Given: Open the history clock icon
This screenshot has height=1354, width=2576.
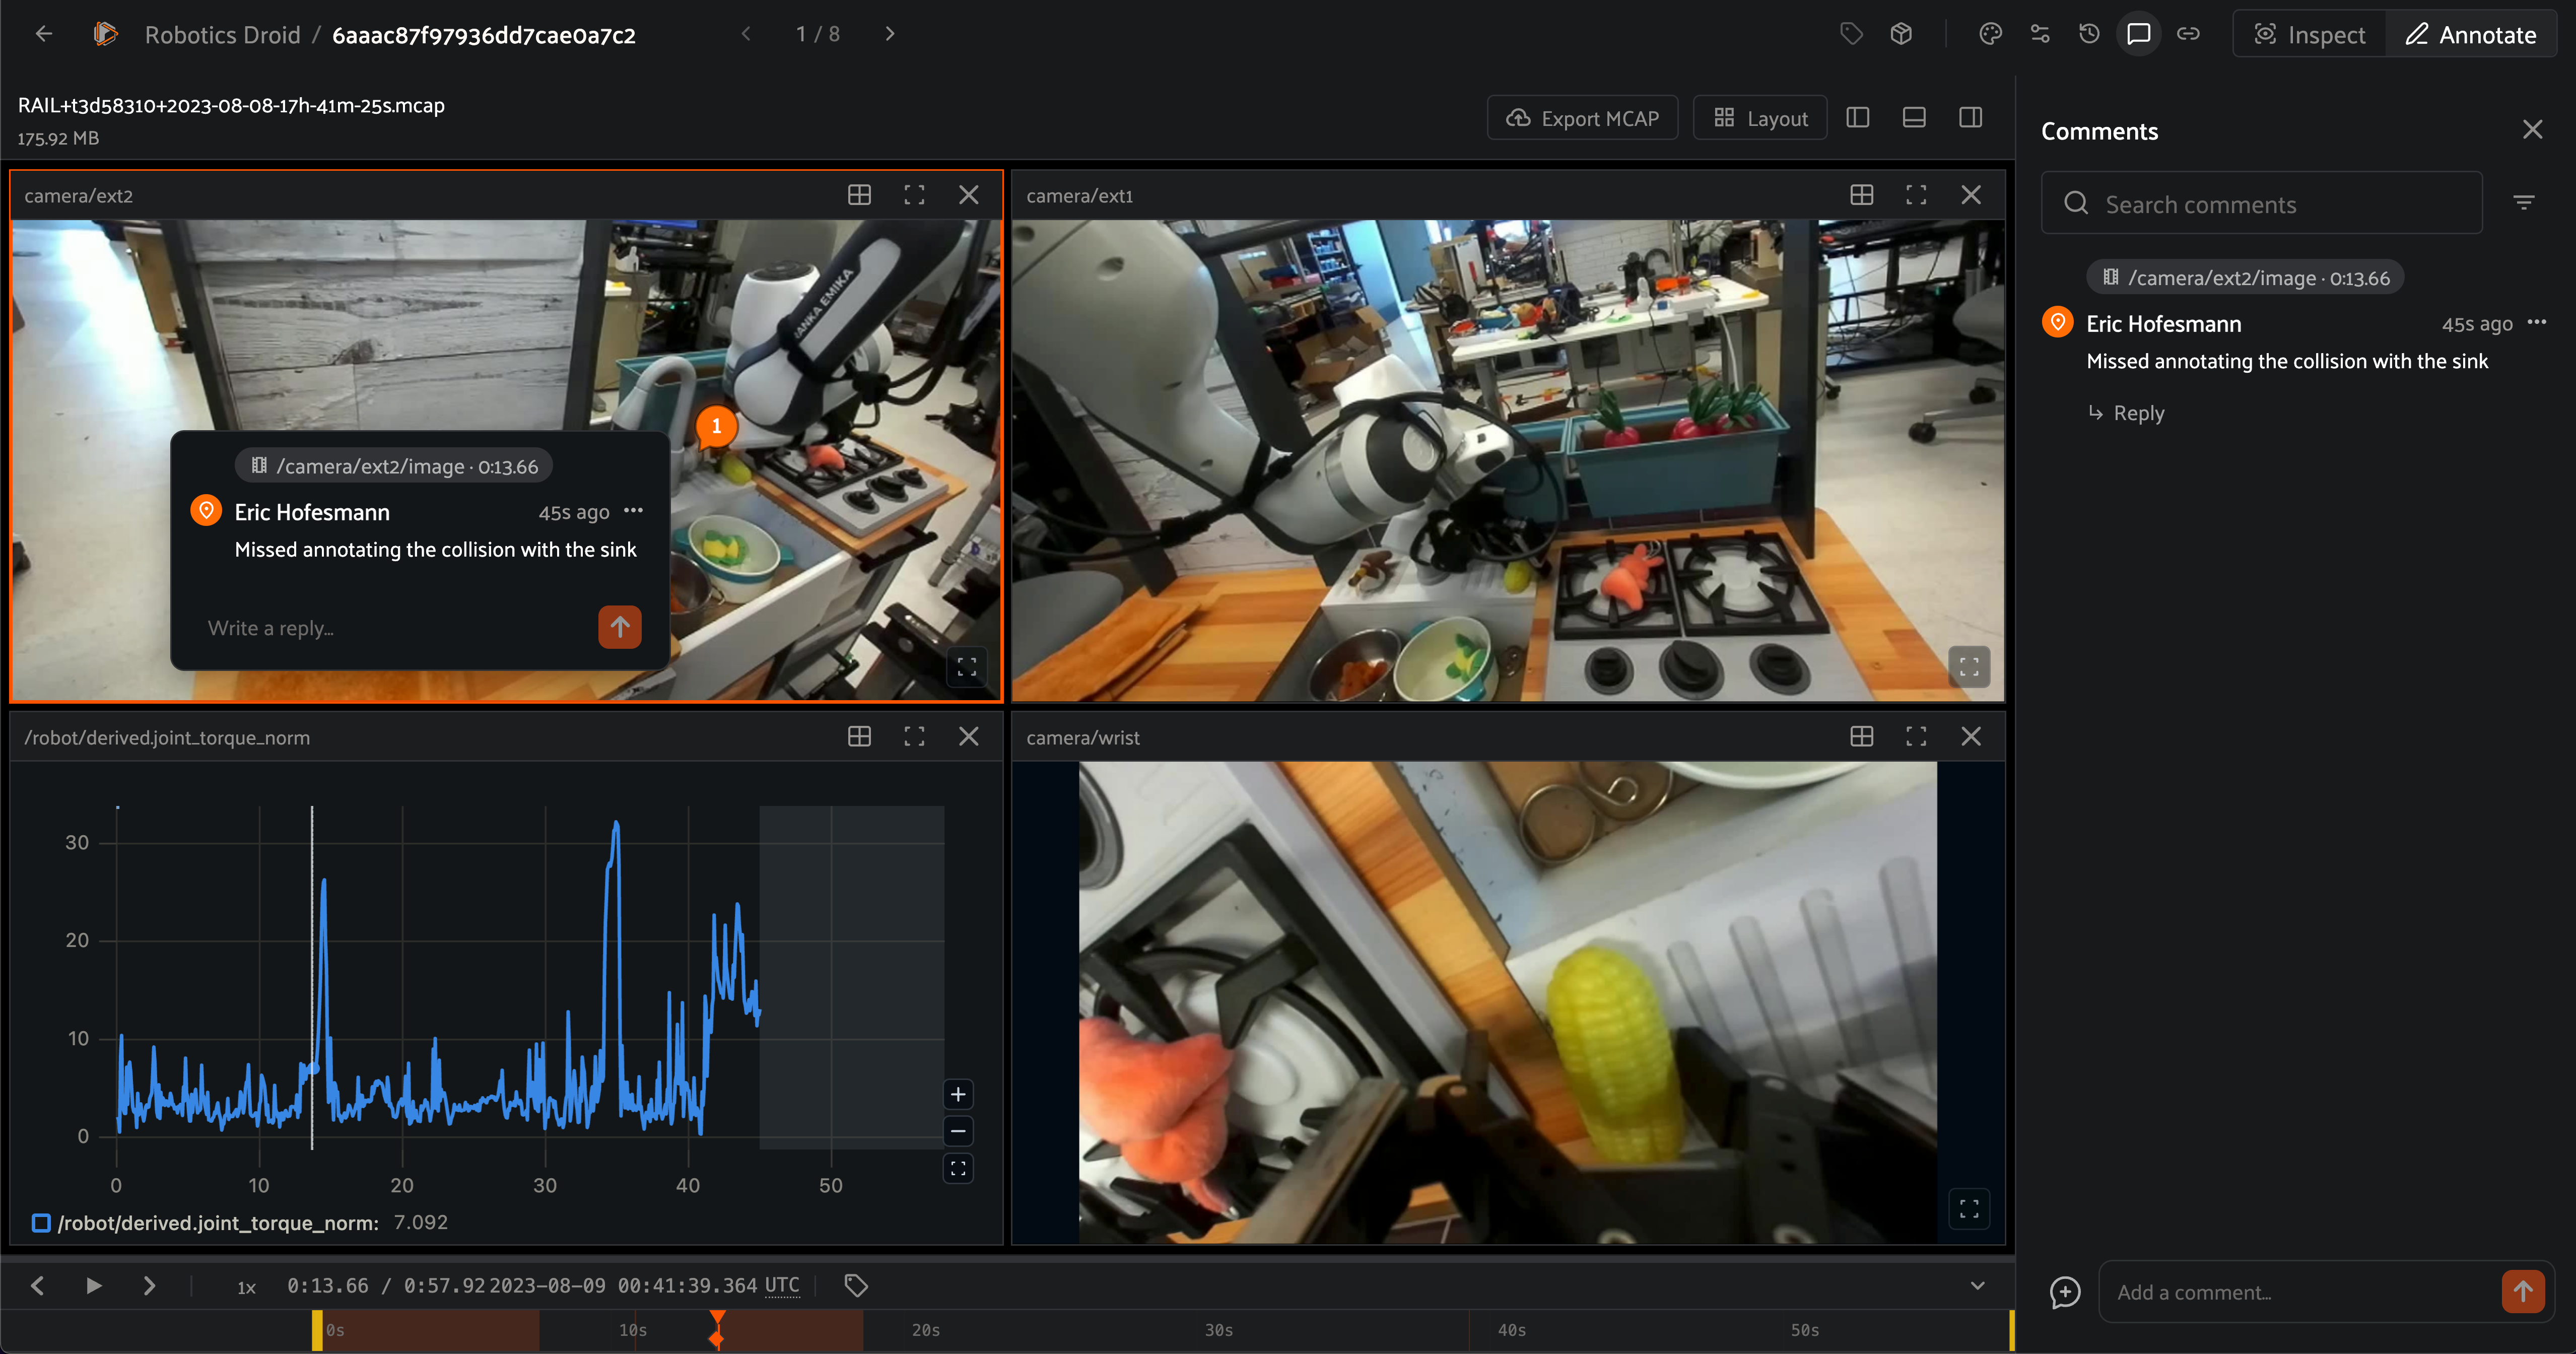Looking at the screenshot, I should (x=2089, y=34).
